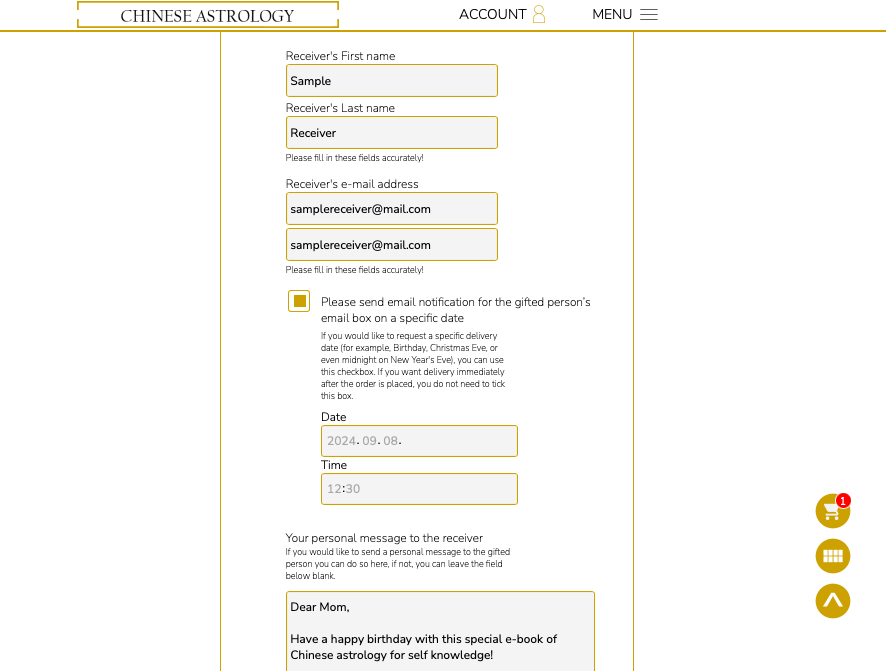The height and width of the screenshot is (671, 886).
Task: Select the month 09 in Date field
Action: (371, 441)
